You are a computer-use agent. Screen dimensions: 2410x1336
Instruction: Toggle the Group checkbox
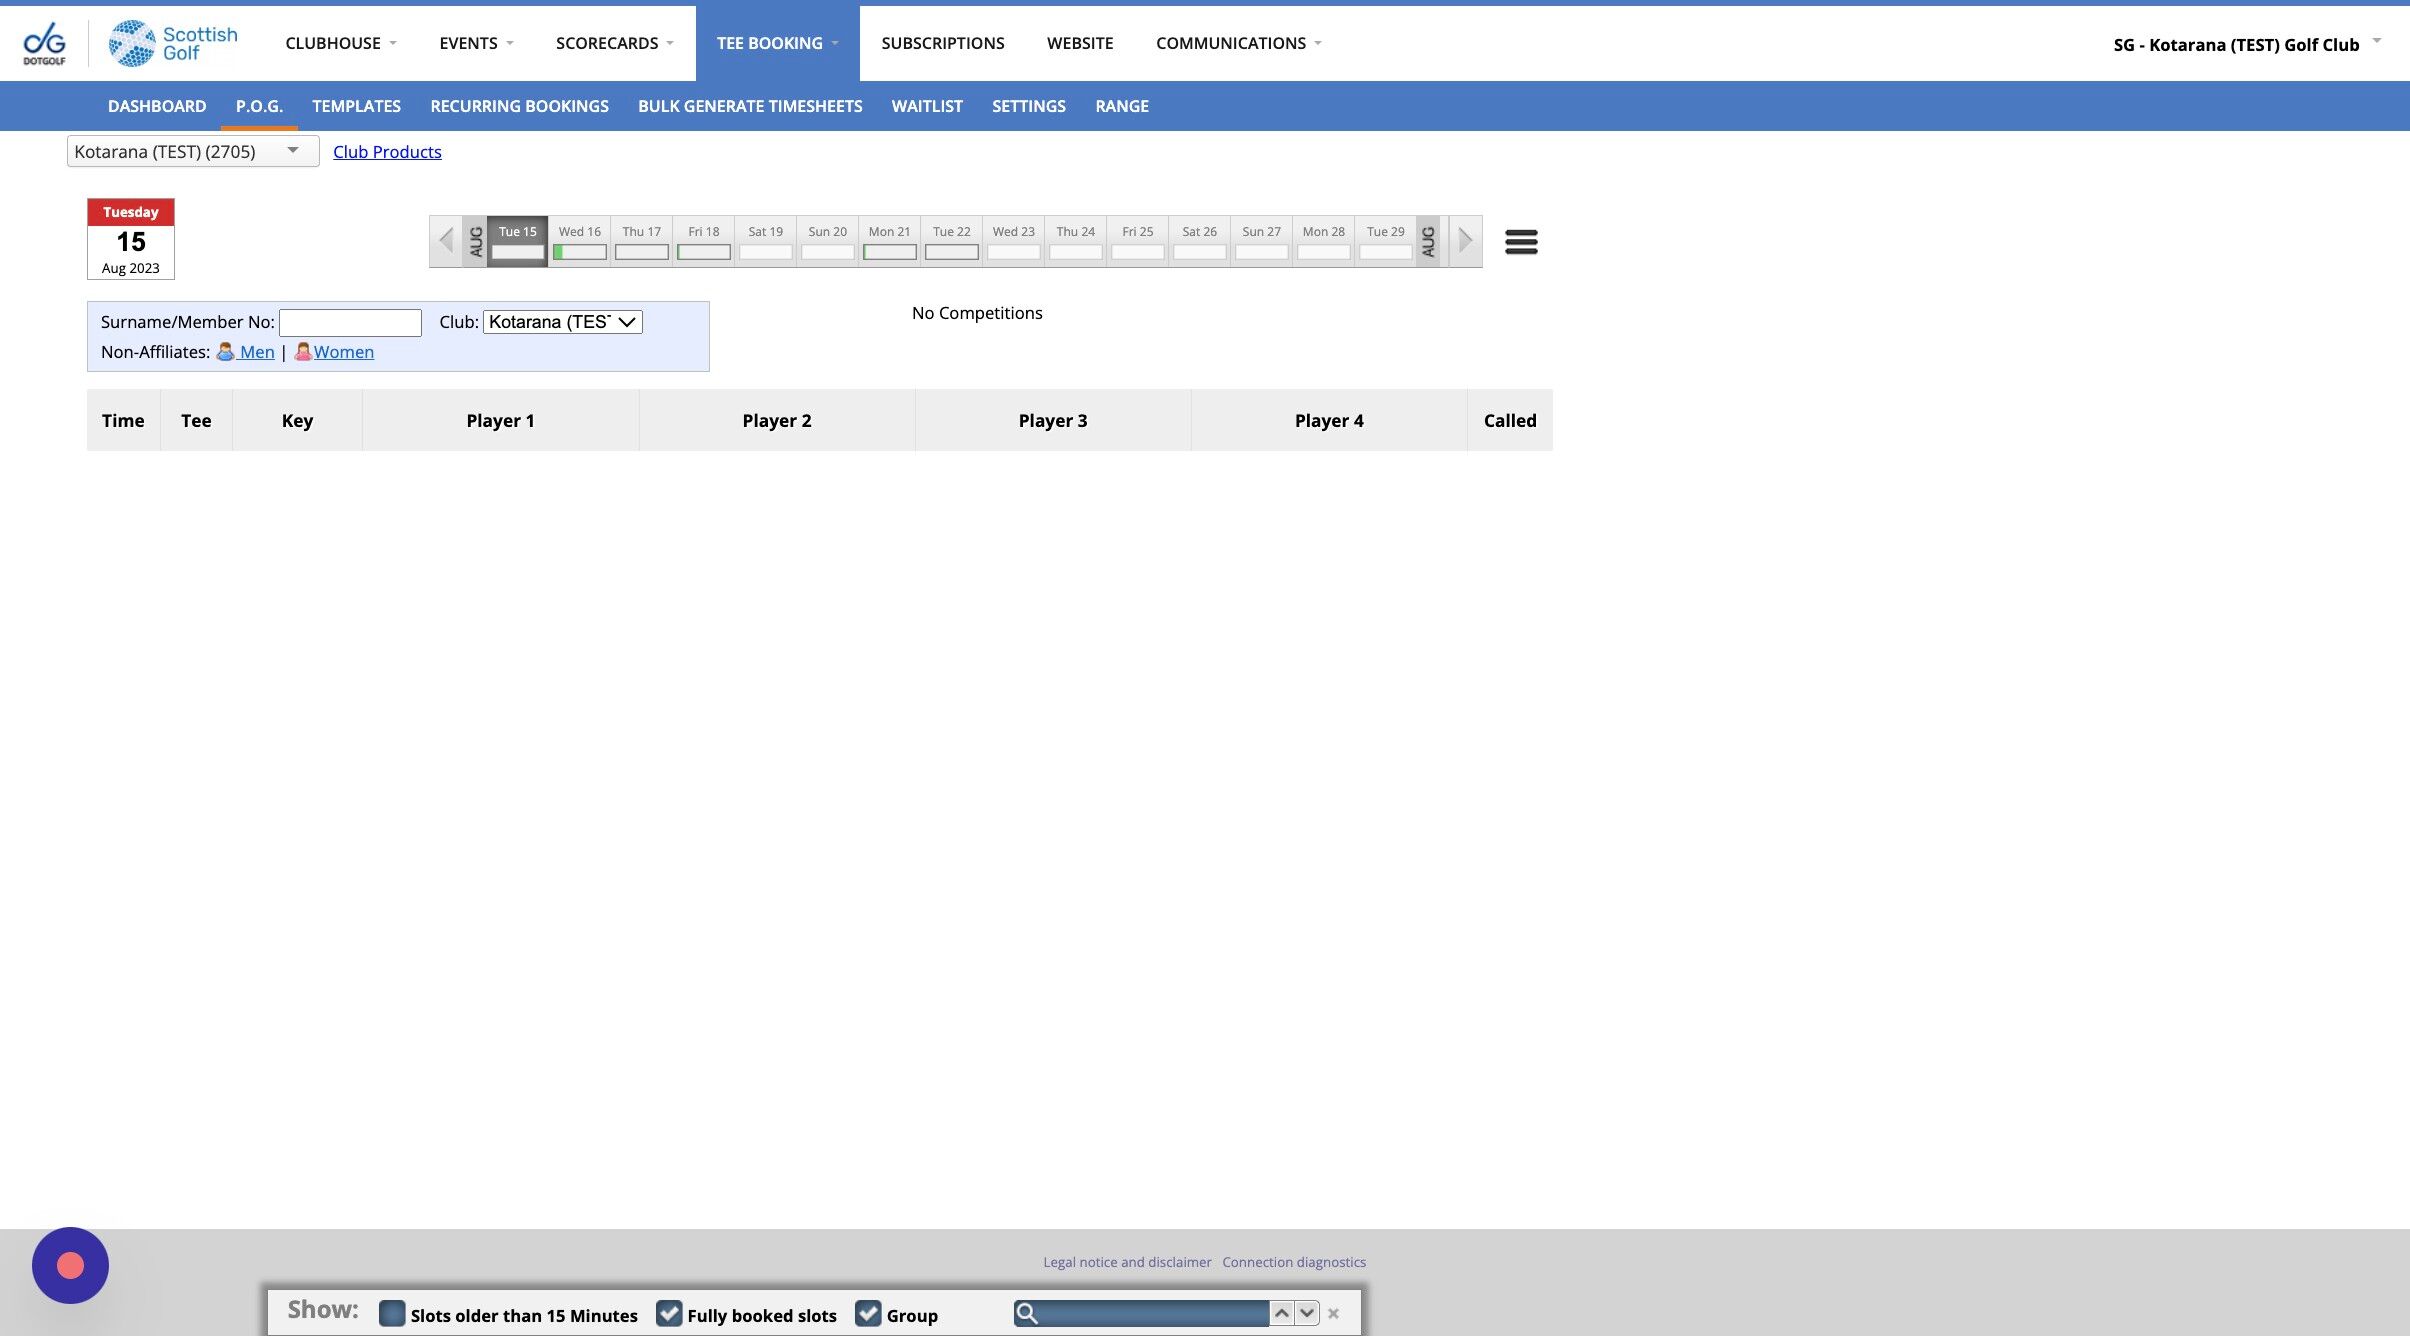point(868,1314)
